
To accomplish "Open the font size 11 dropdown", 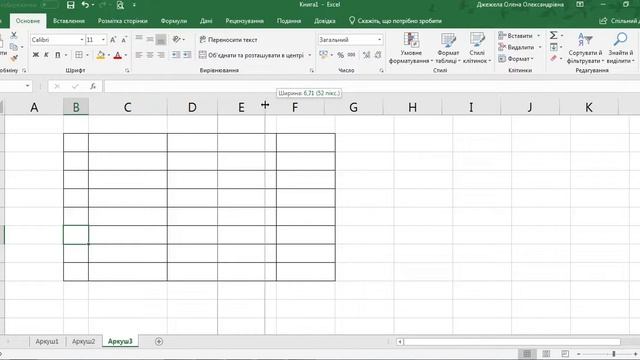I will pyautogui.click(x=103, y=40).
